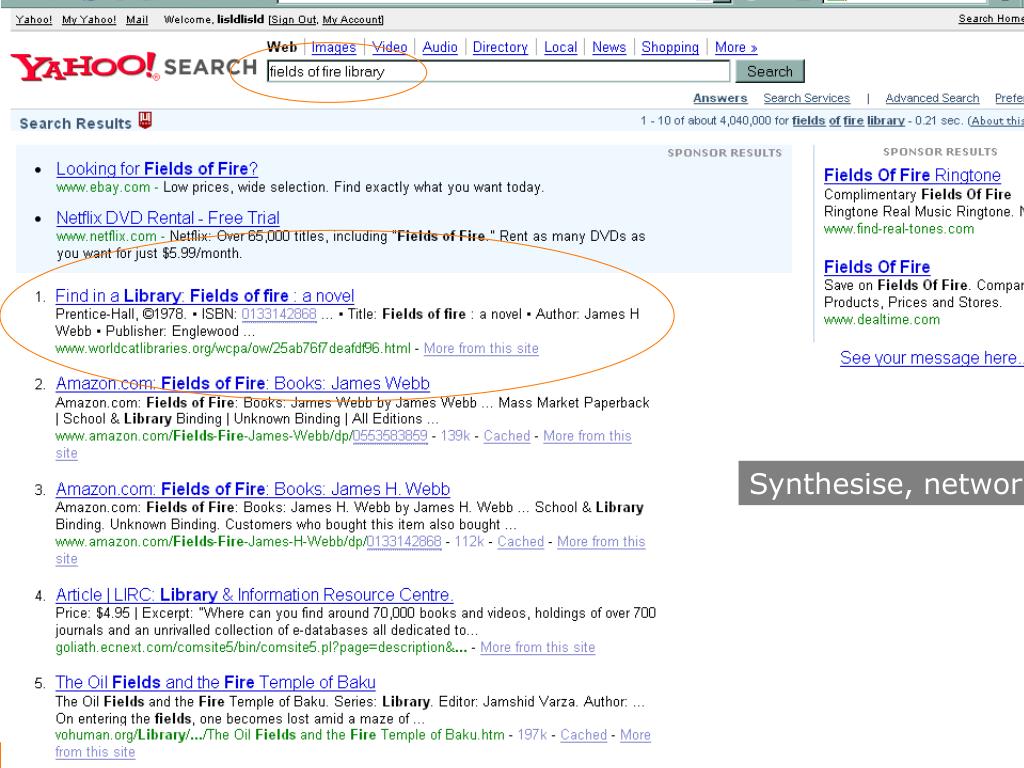Open Cached link for James-Webb Amazon result
This screenshot has width=1024, height=768.
point(507,436)
